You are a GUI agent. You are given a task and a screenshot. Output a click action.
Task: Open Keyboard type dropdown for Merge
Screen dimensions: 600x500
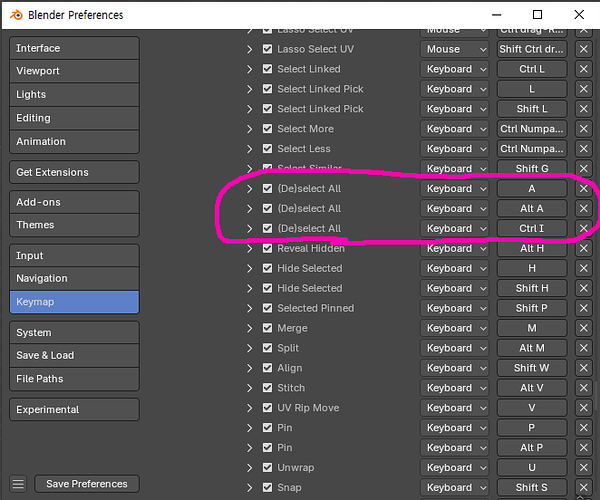(x=455, y=328)
